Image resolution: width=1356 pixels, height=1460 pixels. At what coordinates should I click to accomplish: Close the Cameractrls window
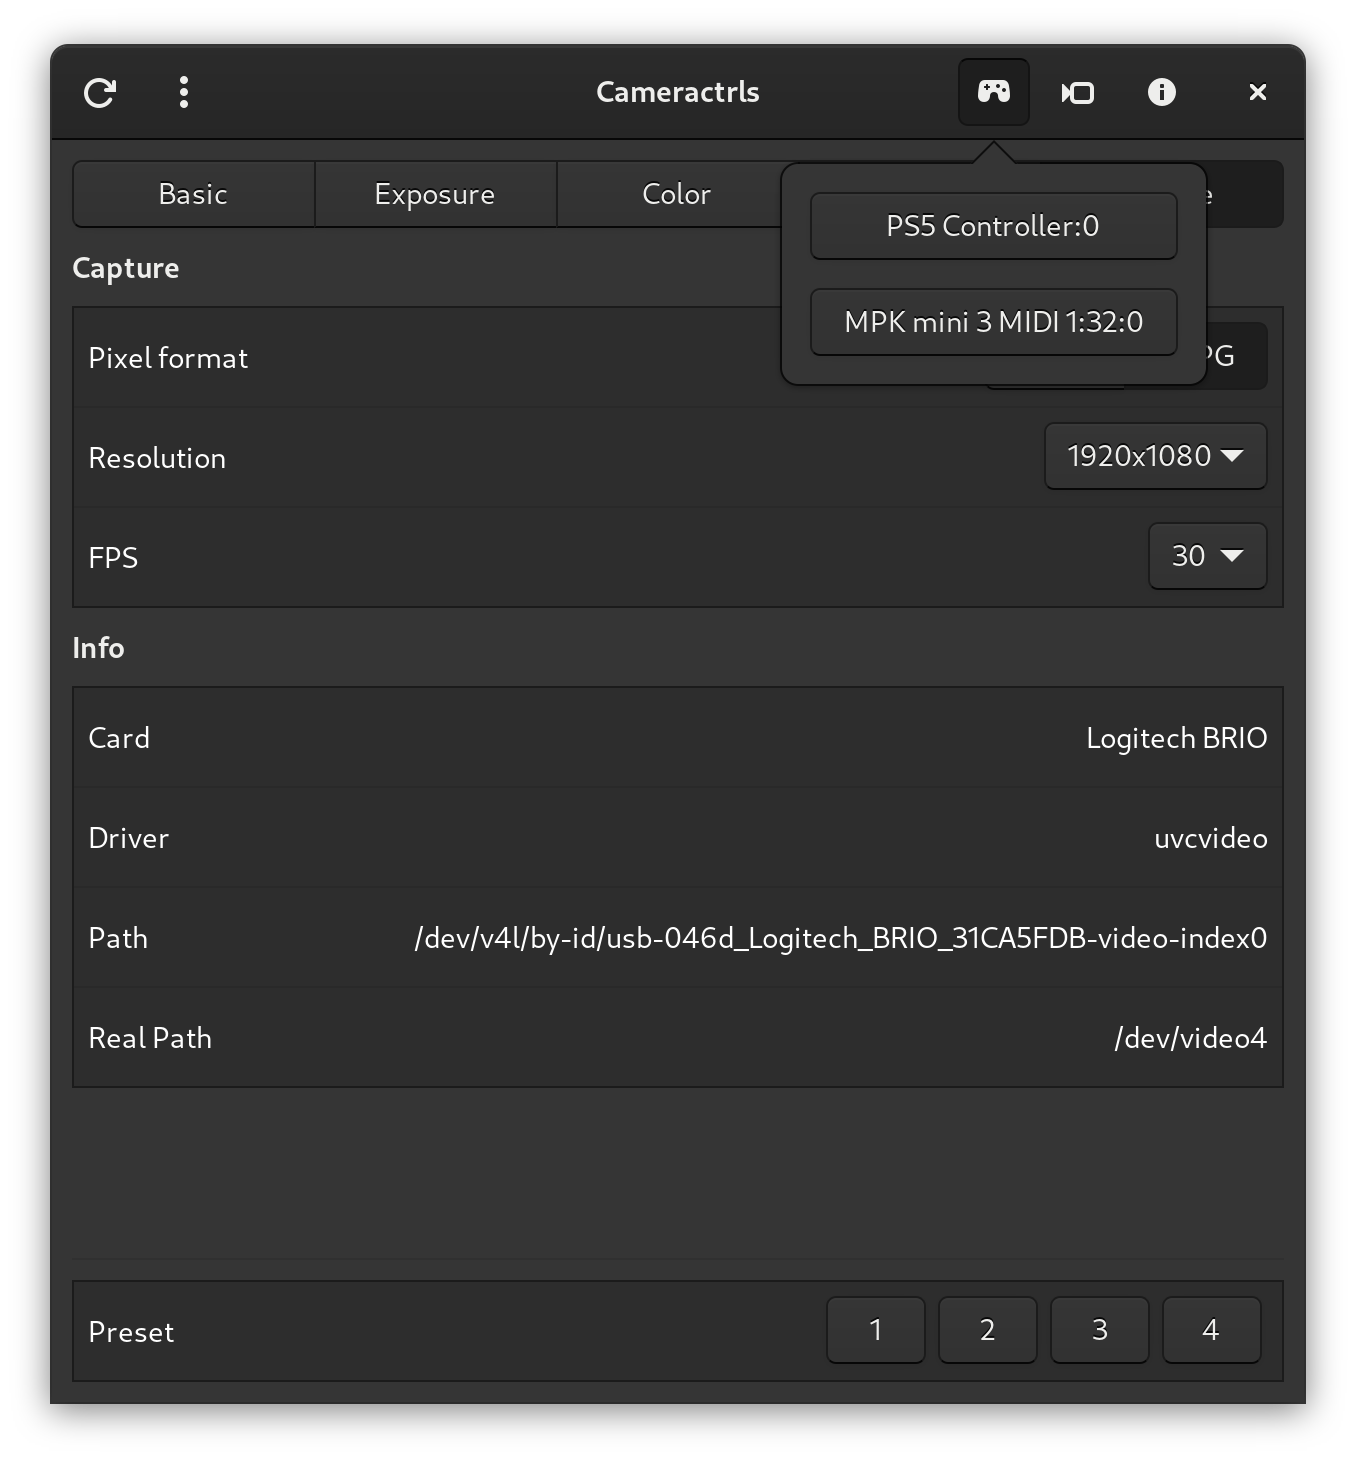coord(1257,93)
